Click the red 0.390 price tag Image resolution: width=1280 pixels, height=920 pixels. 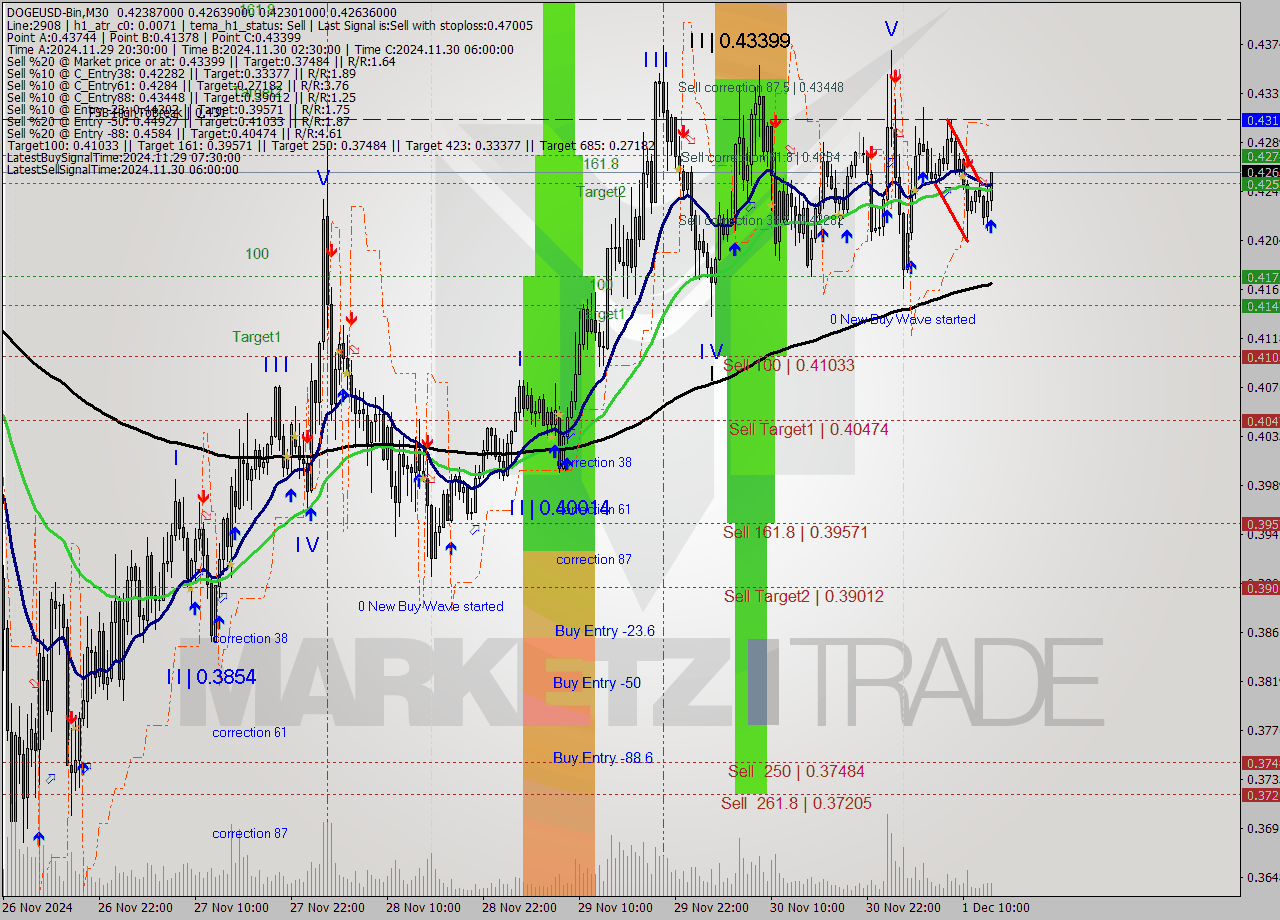click(1260, 587)
